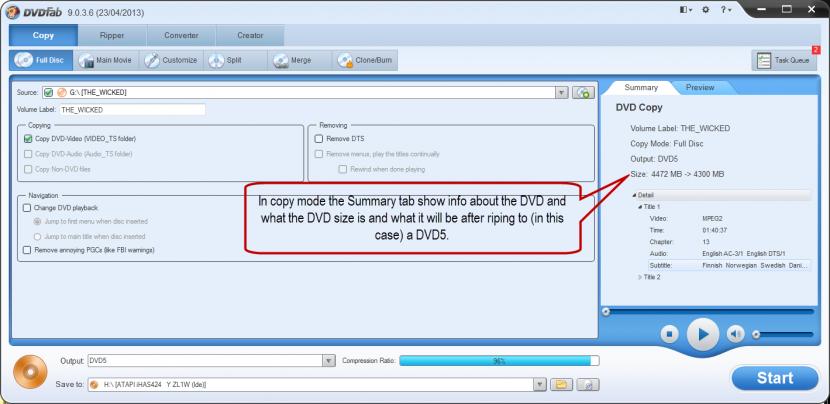Click the Time 01:40:37 value
The image size is (830, 404).
(x=714, y=230)
